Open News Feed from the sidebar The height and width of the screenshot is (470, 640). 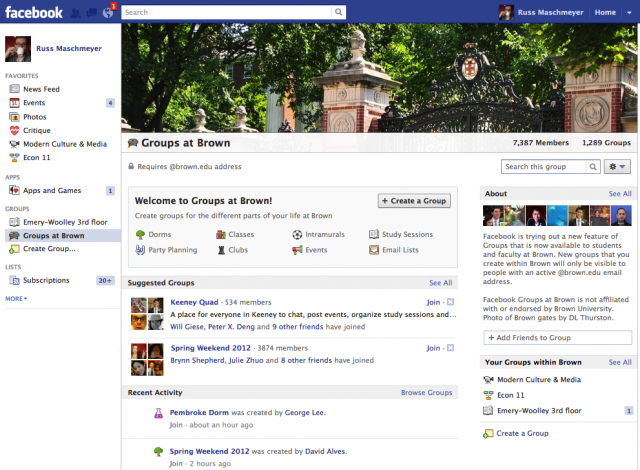tap(41, 89)
